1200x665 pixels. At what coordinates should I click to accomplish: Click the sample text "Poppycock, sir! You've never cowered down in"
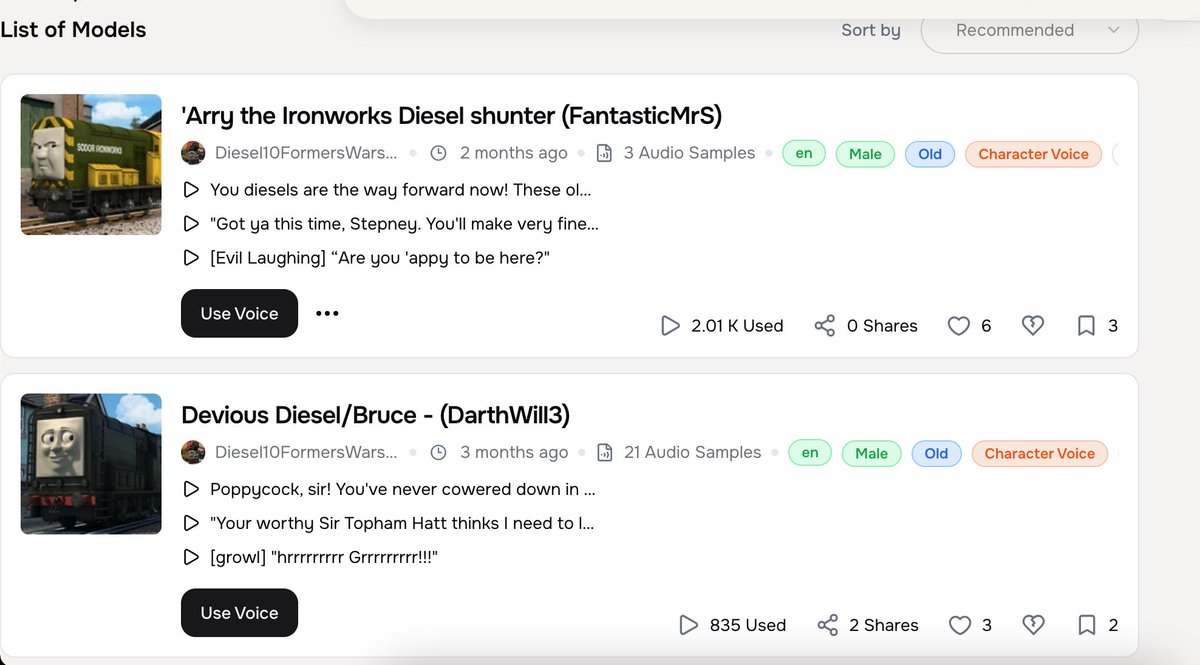(403, 490)
